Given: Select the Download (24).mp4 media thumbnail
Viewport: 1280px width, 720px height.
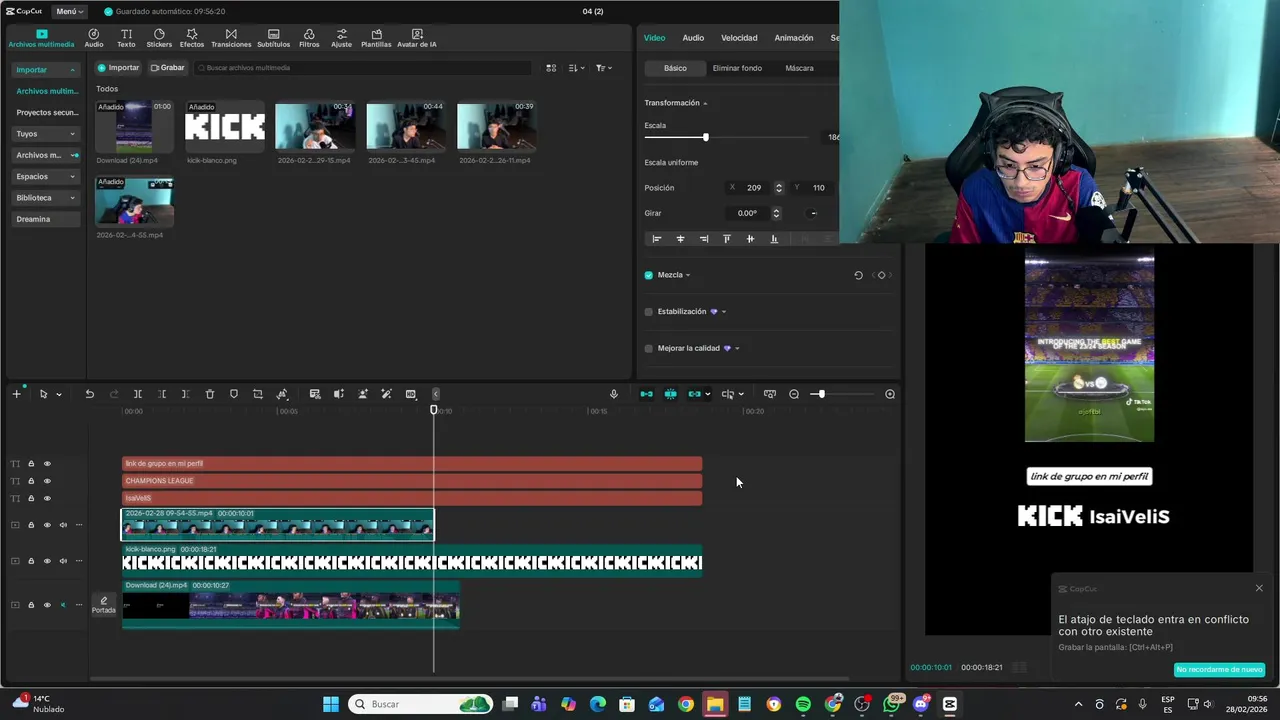Looking at the screenshot, I should pos(134,126).
